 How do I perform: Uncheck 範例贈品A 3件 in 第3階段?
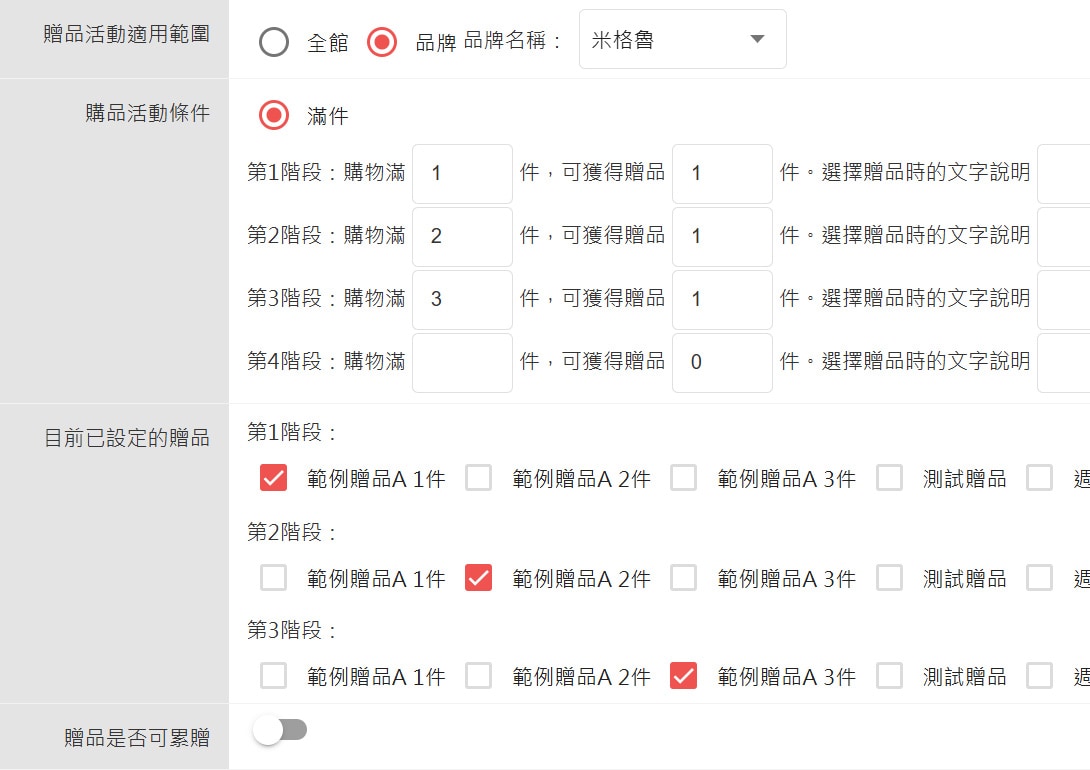coord(684,675)
